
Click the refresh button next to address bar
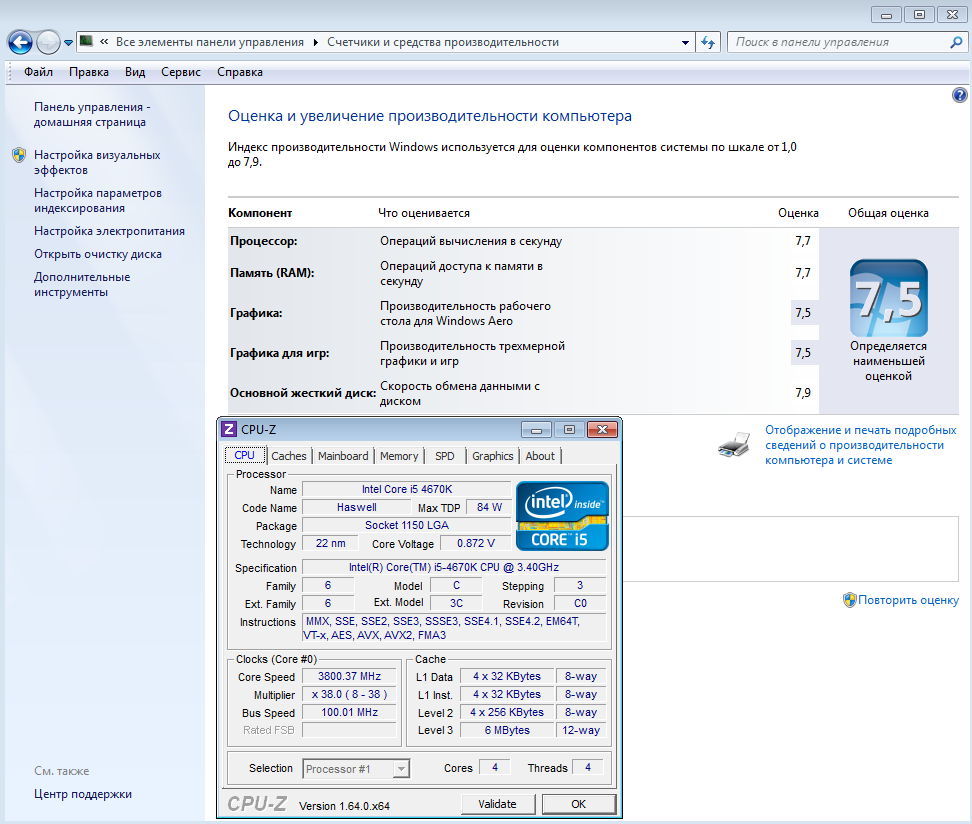pos(708,42)
